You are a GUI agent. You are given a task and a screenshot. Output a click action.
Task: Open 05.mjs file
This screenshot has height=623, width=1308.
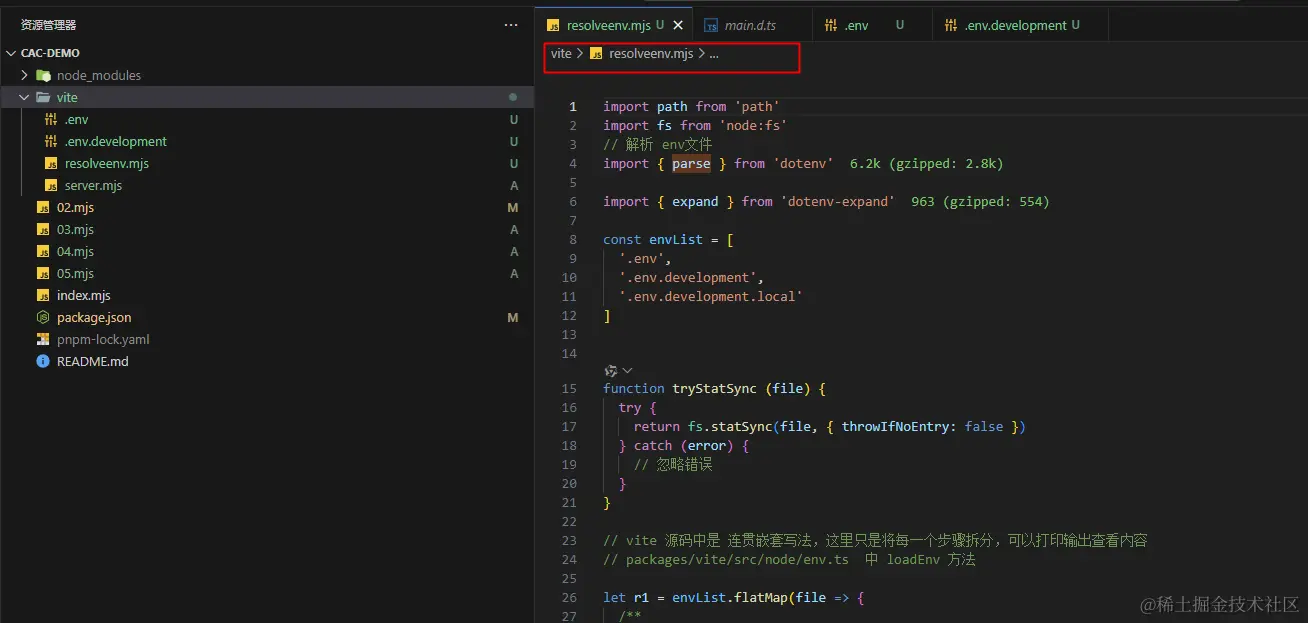point(75,273)
